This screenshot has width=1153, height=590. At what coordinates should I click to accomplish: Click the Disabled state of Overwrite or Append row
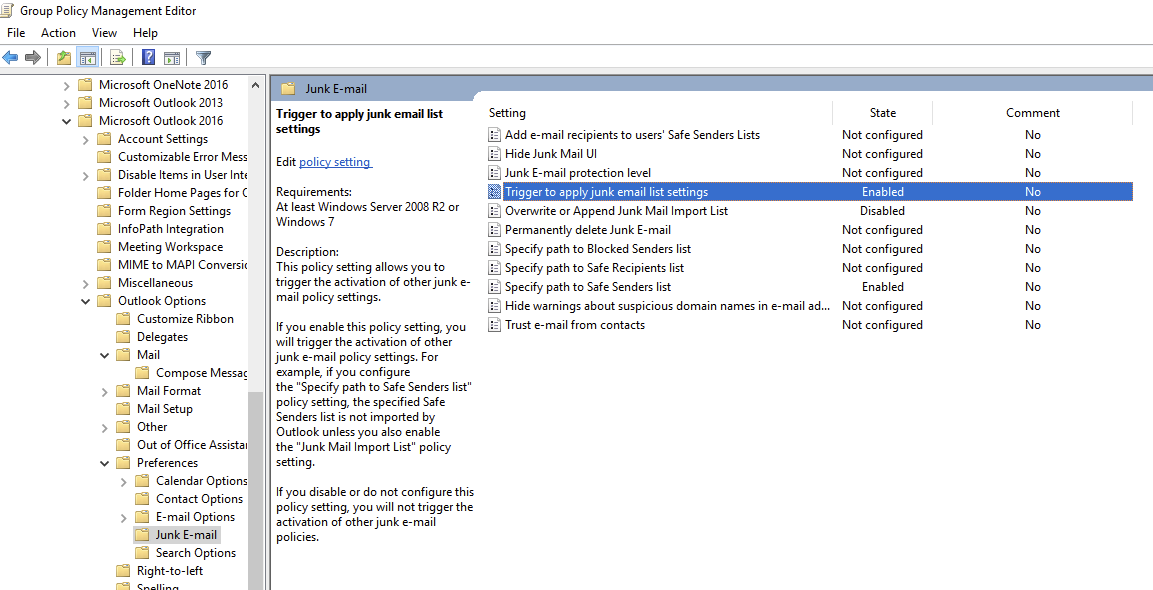click(882, 210)
